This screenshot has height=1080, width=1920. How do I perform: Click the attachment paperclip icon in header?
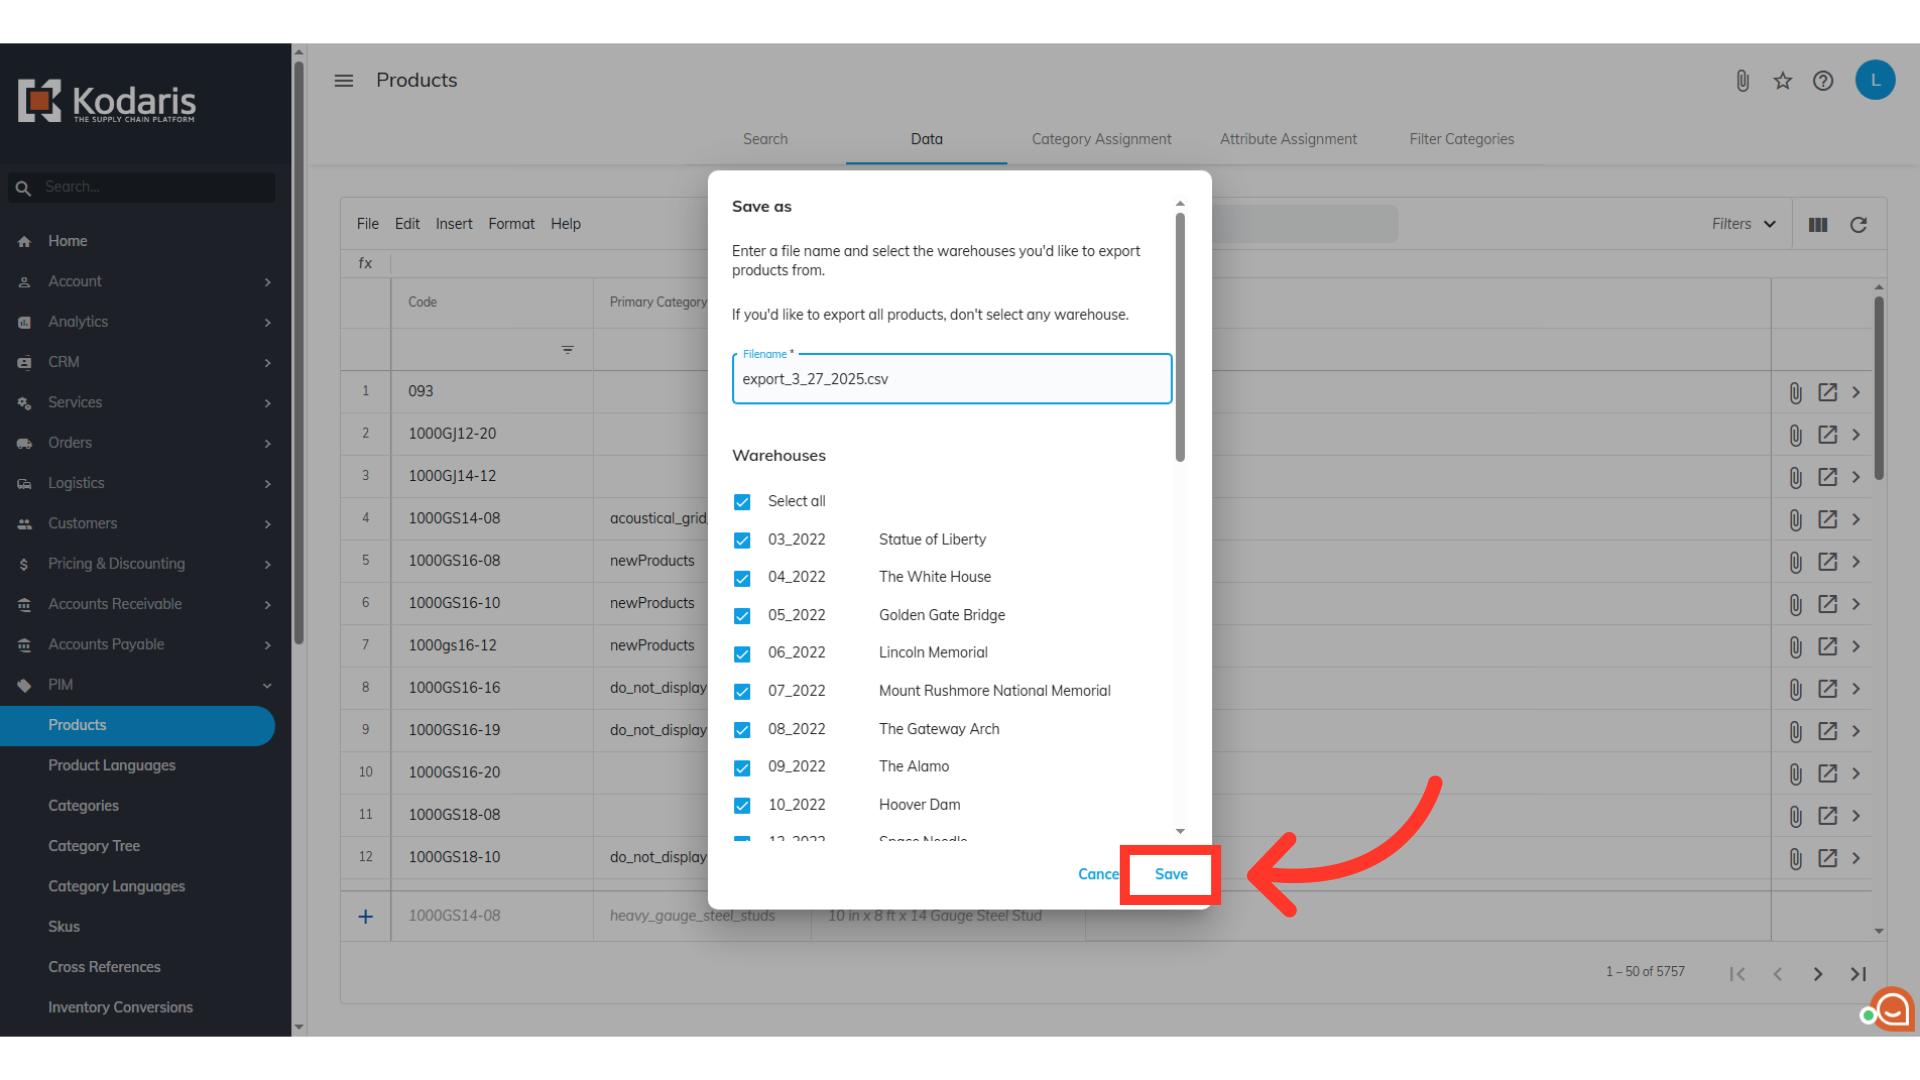[x=1742, y=81]
